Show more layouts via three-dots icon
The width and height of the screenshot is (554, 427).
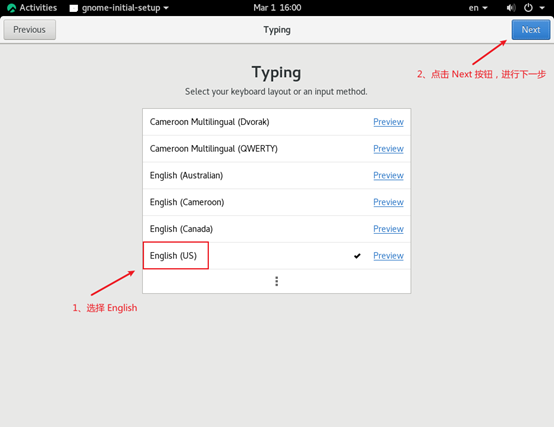click(277, 281)
